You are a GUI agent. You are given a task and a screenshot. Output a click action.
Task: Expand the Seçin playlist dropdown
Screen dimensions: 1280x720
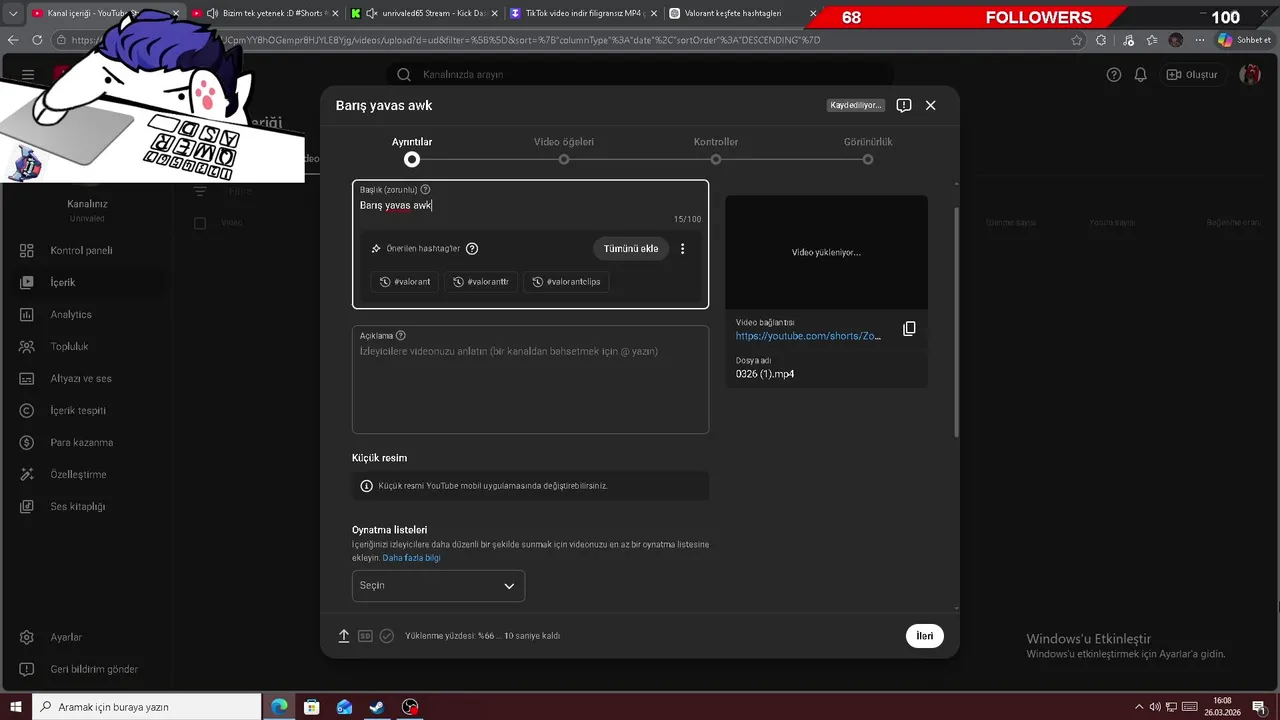tap(438, 586)
